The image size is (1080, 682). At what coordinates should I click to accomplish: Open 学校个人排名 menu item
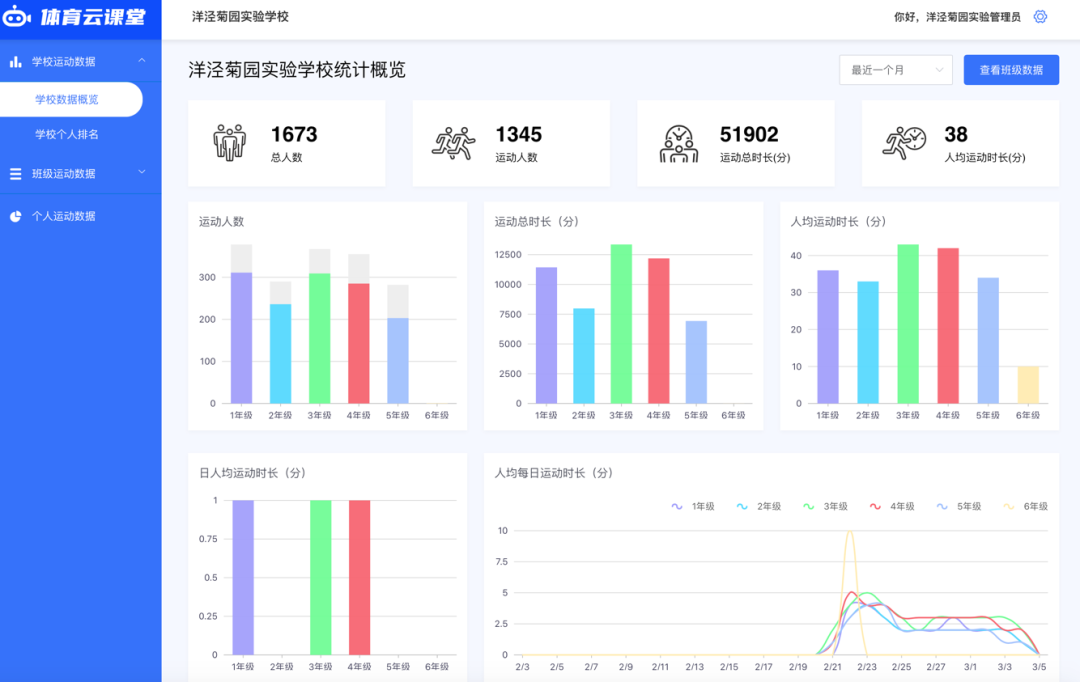pyautogui.click(x=67, y=135)
